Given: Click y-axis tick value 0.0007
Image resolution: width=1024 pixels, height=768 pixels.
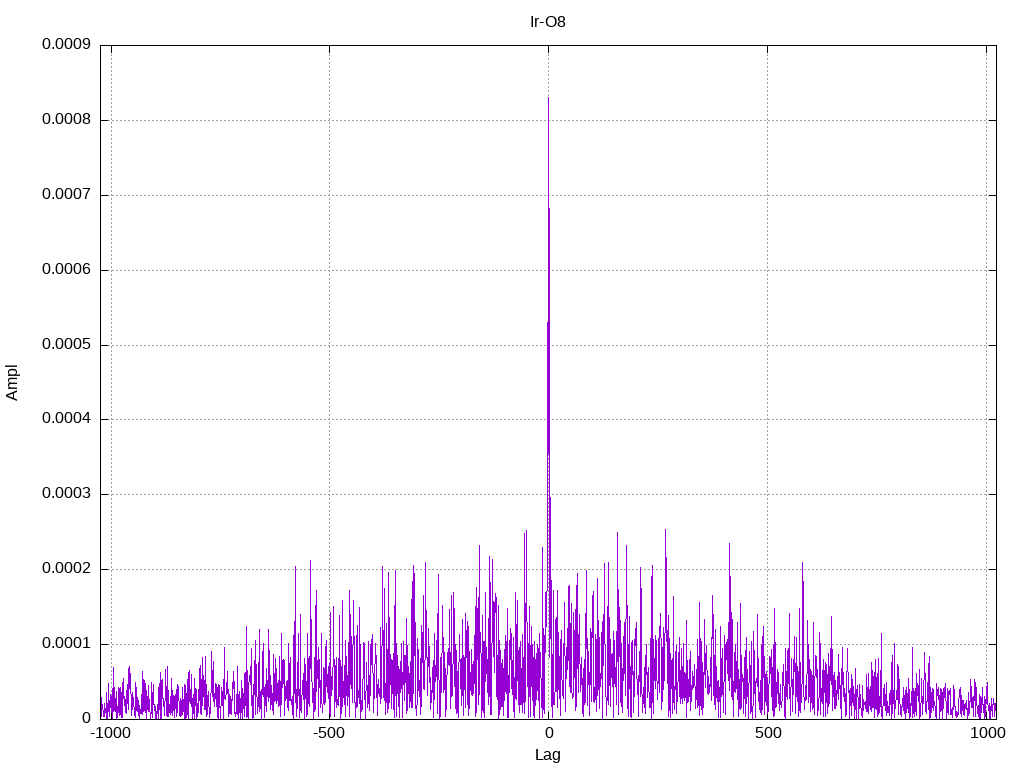Looking at the screenshot, I should click(x=66, y=195).
